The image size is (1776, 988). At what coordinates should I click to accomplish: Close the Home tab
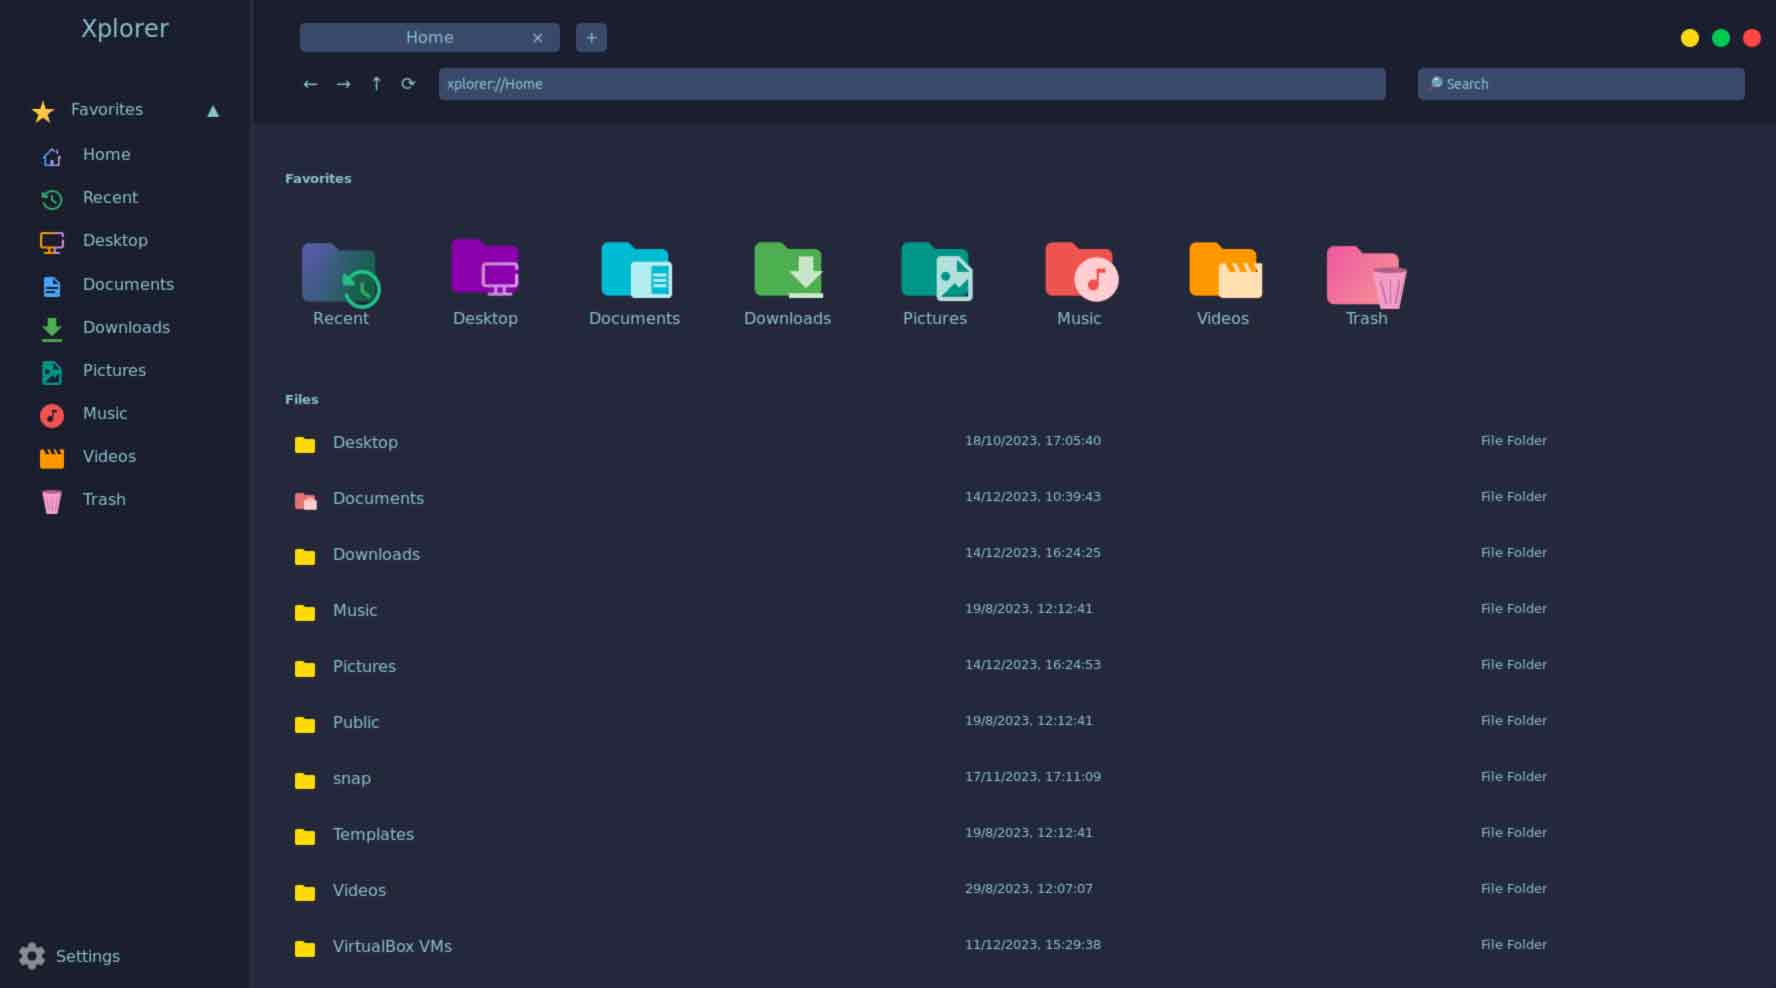coord(538,37)
